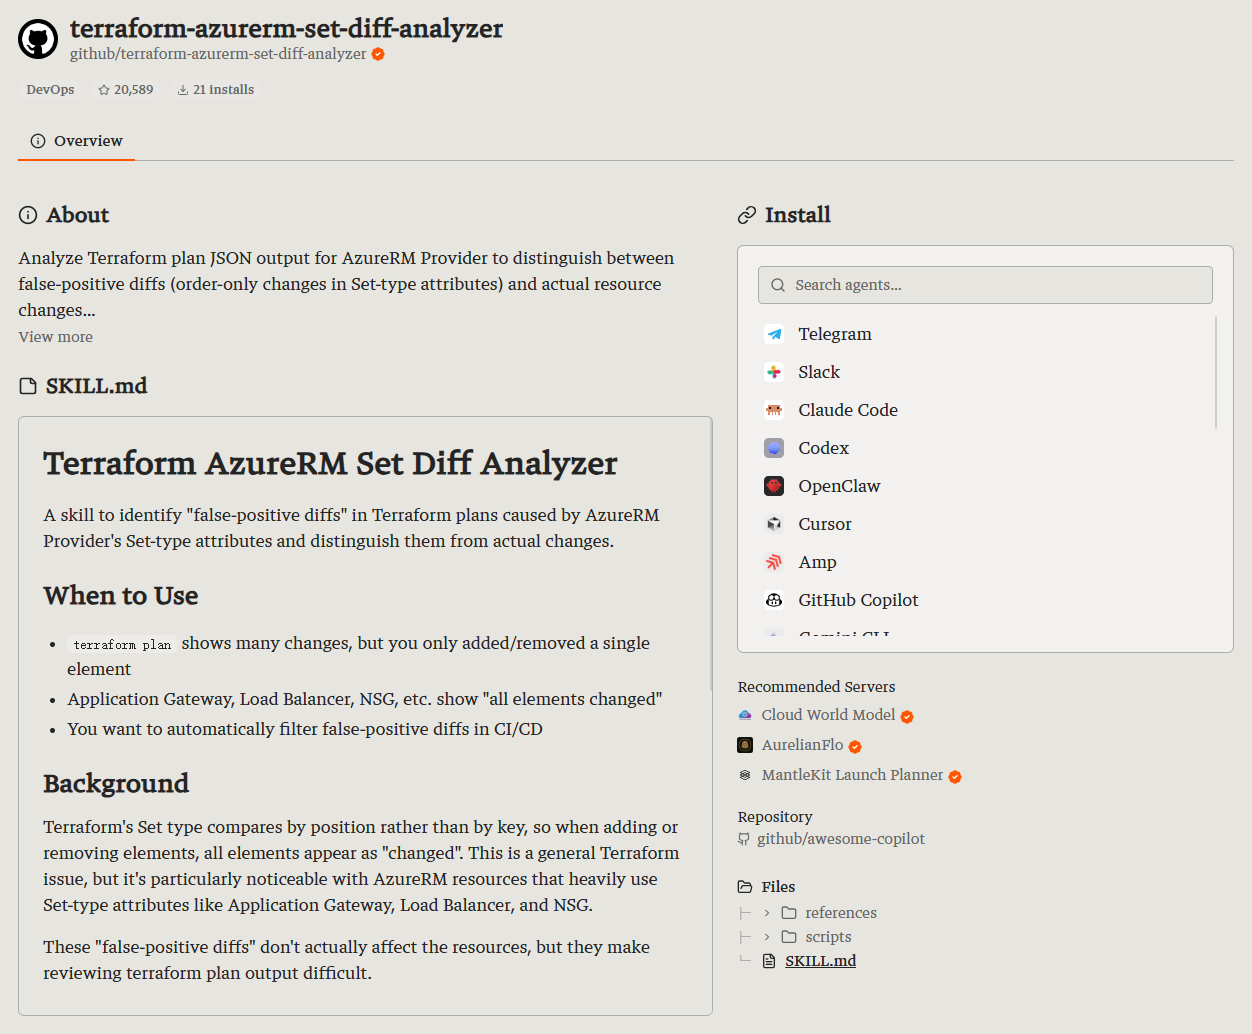Click the folder icon beside Files heading

coord(745,887)
